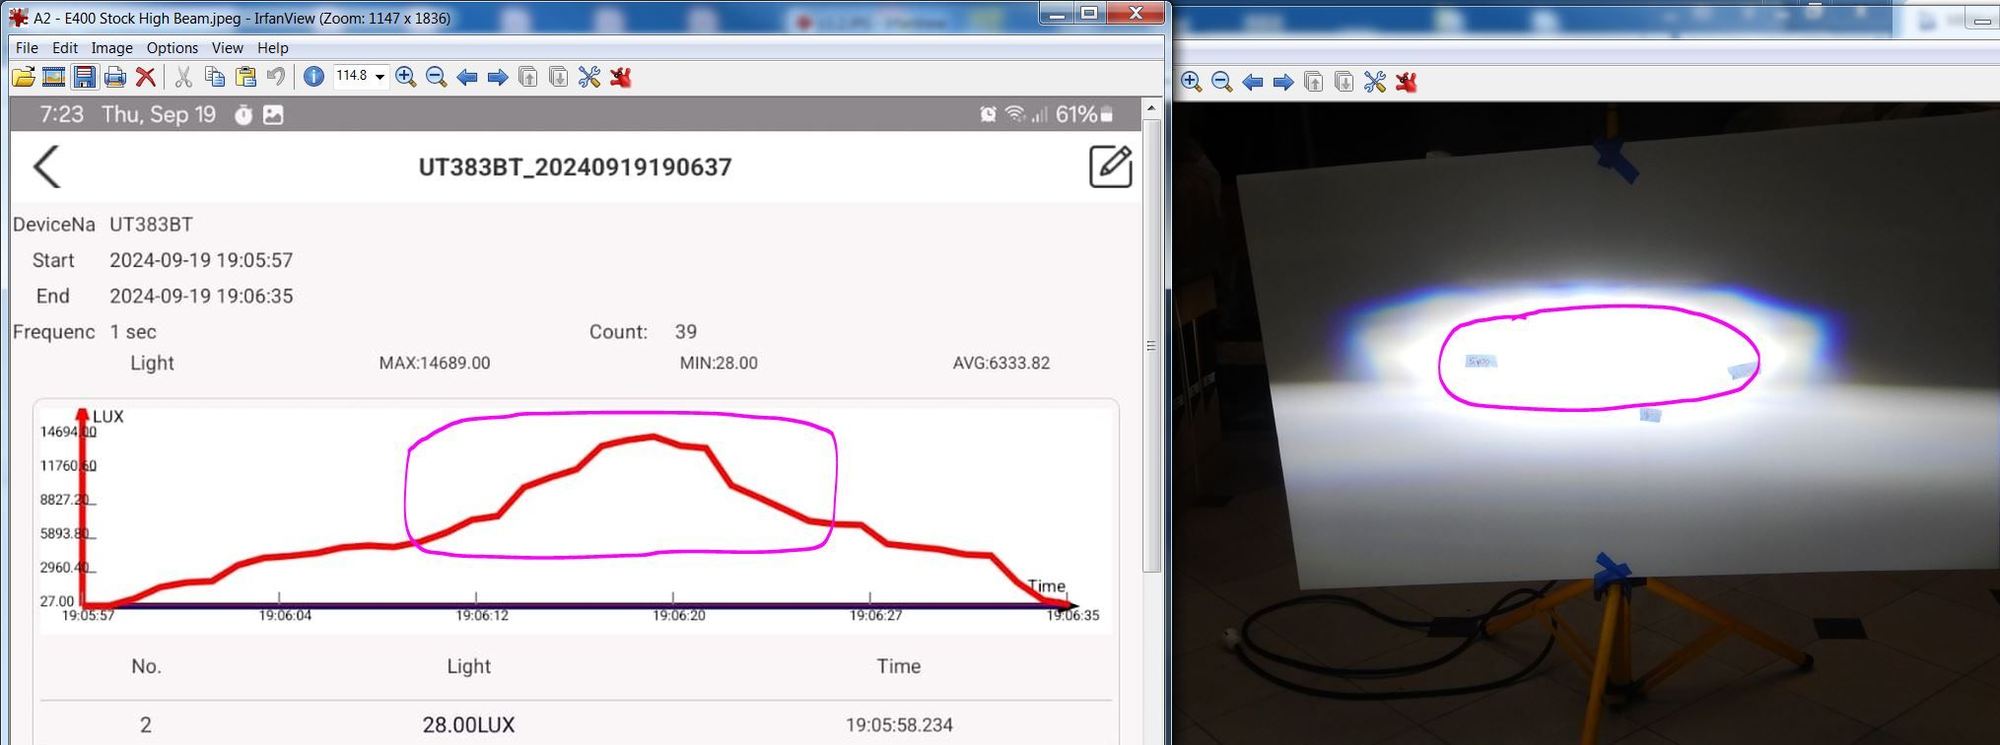The image size is (2000, 745).
Task: Zoom in on the lux graph window
Action: (406, 77)
